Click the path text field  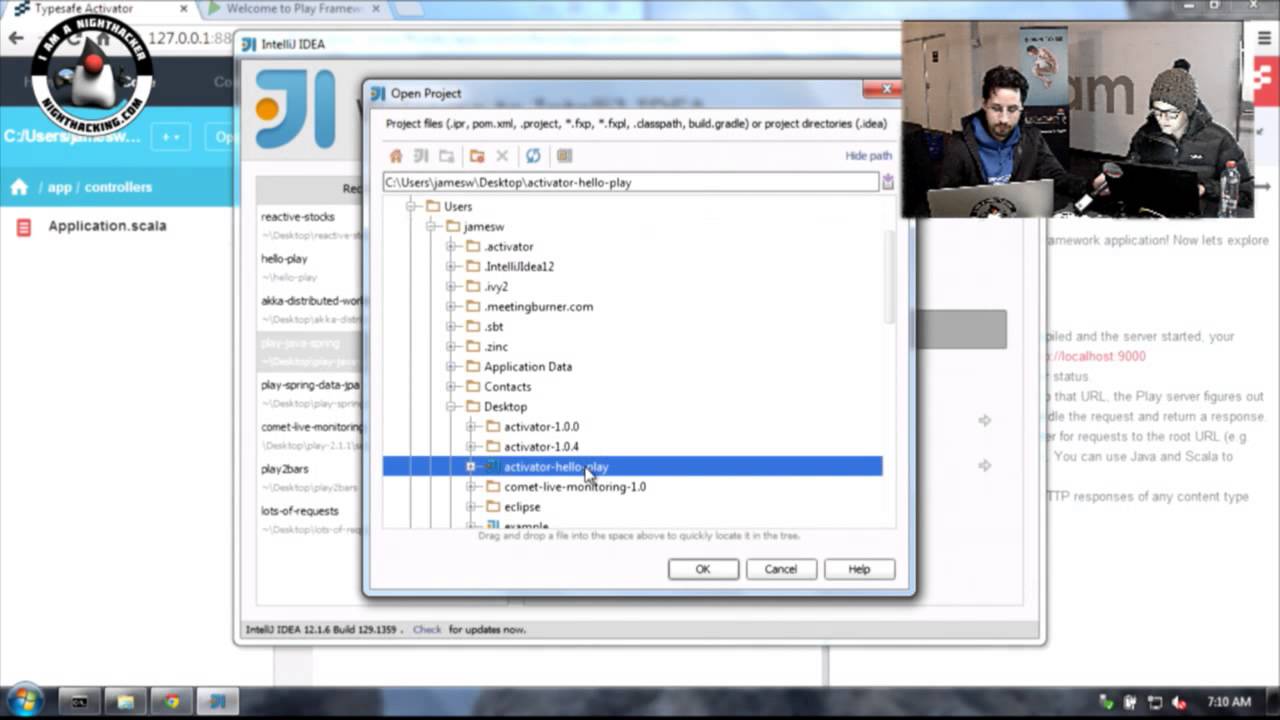(x=630, y=183)
